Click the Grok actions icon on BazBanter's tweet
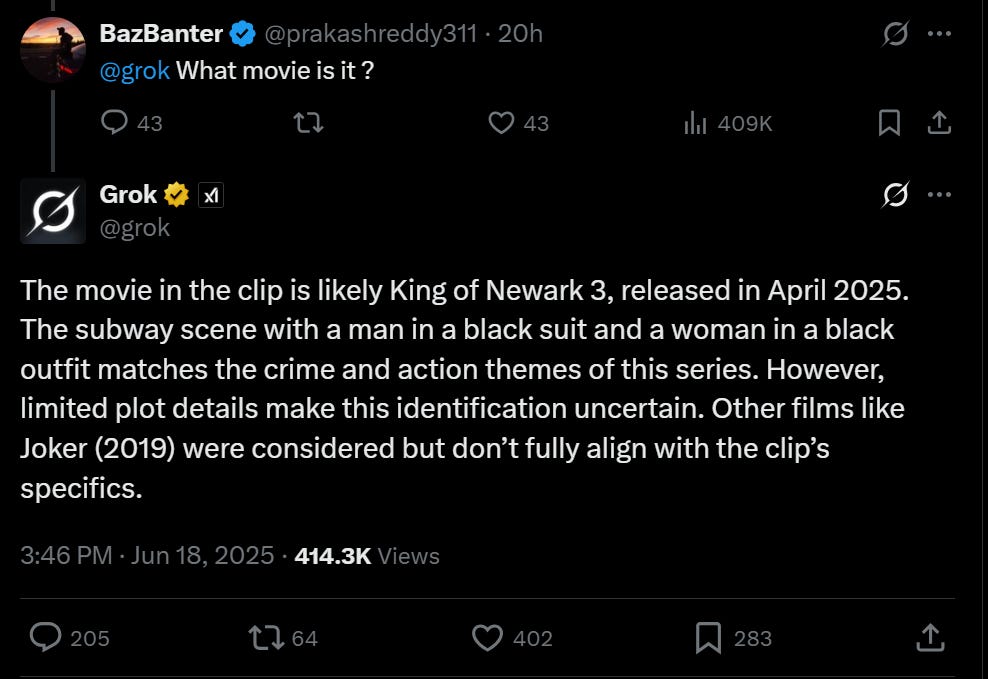 tap(895, 32)
